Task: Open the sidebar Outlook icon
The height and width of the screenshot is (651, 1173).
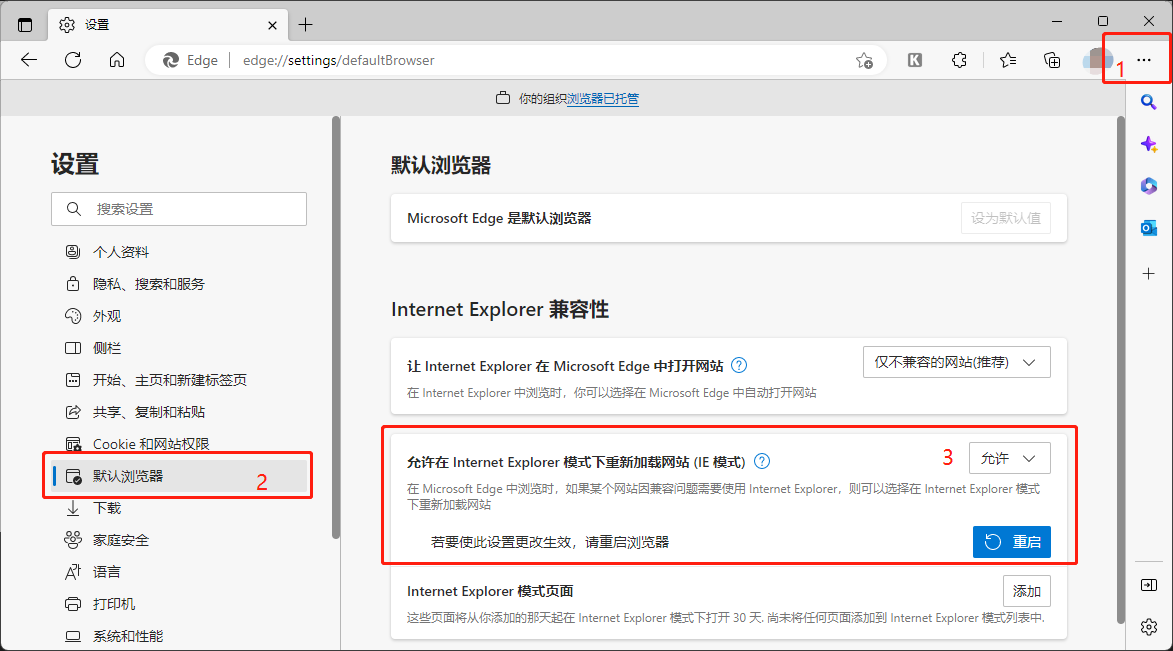Action: tap(1149, 227)
